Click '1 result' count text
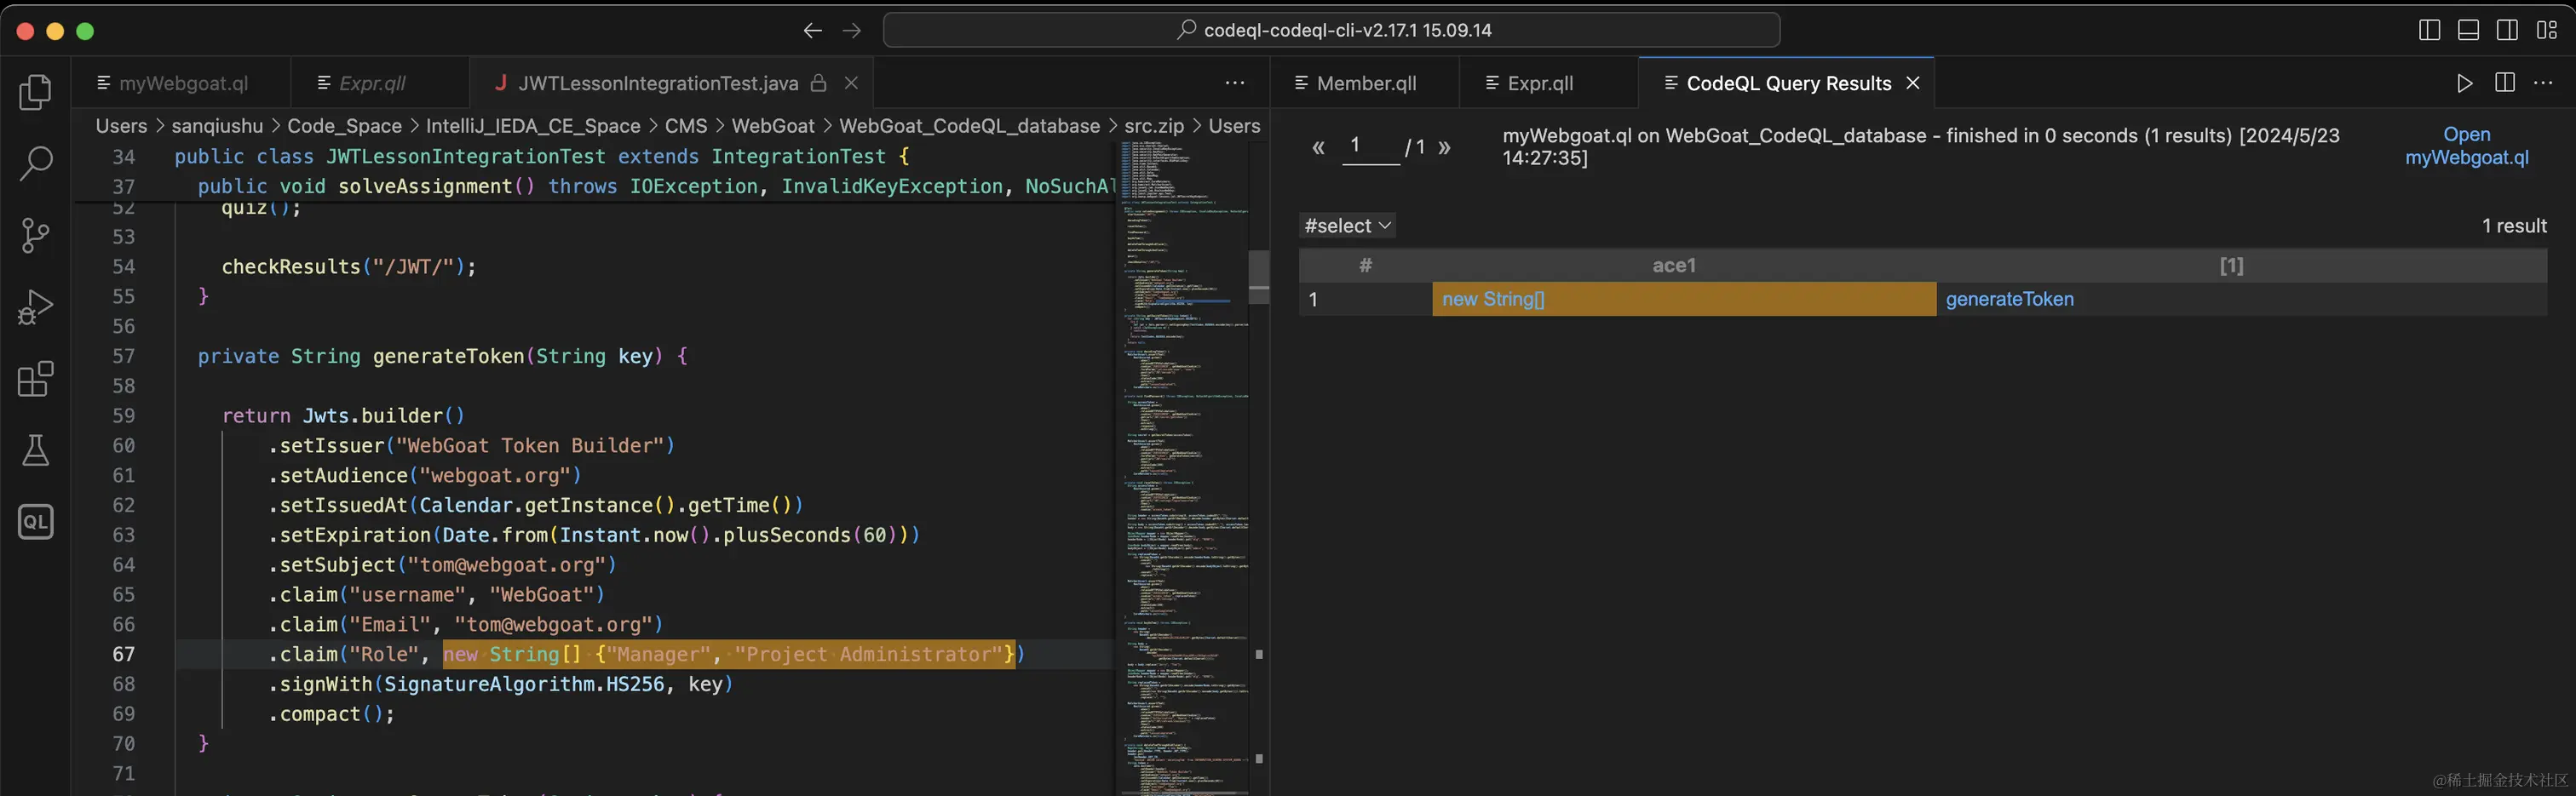The image size is (2576, 796). pyautogui.click(x=2513, y=226)
